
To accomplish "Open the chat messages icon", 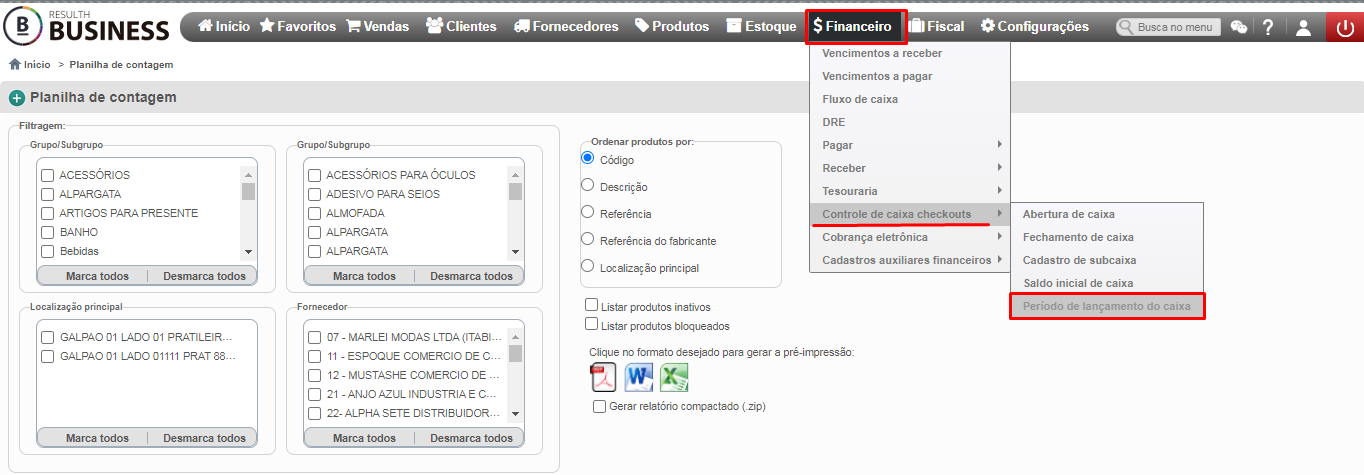I will point(1238,27).
